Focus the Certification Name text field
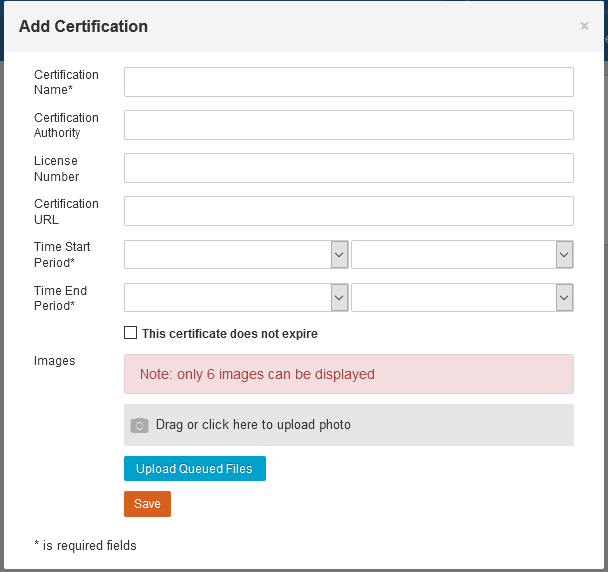This screenshot has height=572, width=608. coord(348,82)
